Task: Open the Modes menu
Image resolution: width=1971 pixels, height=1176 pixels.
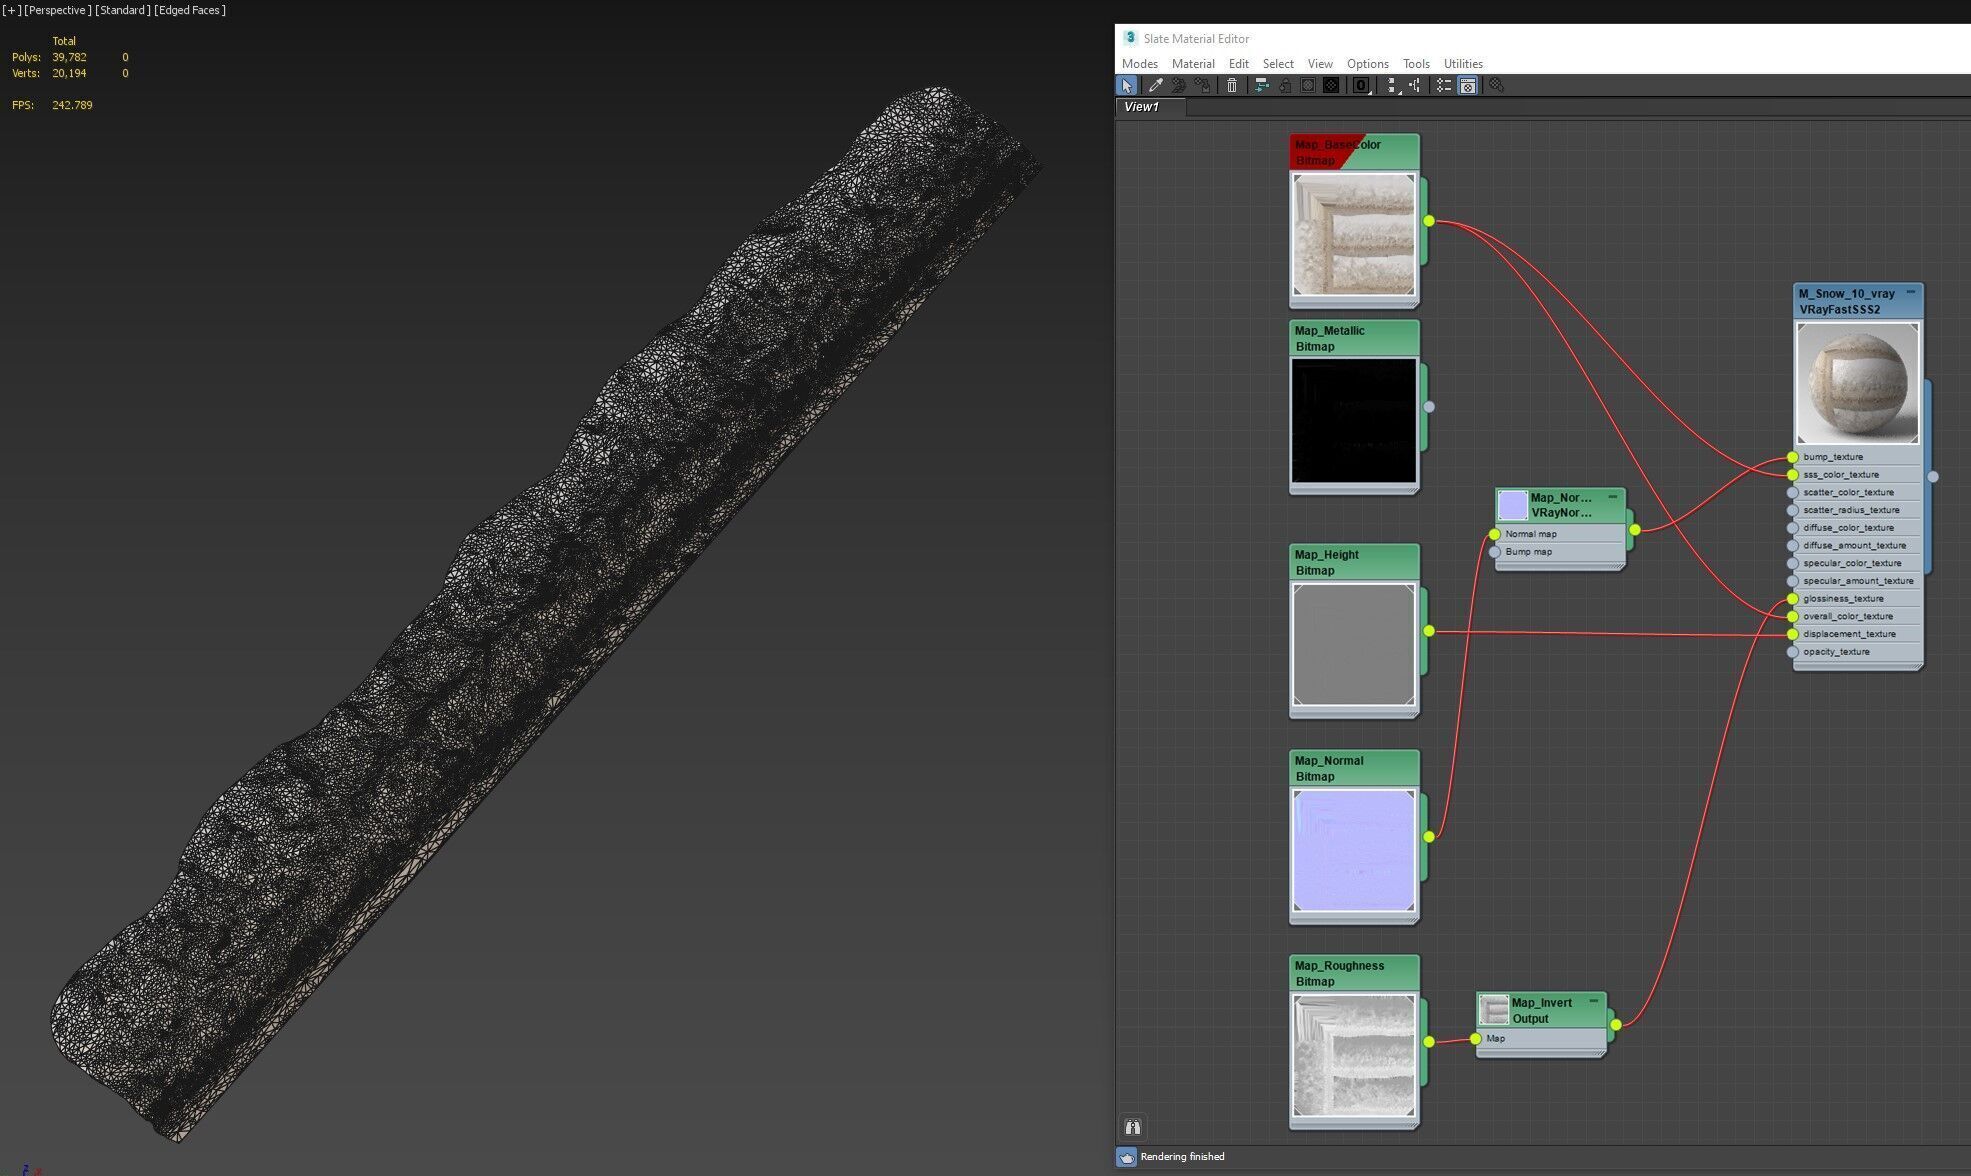Action: 1139,64
